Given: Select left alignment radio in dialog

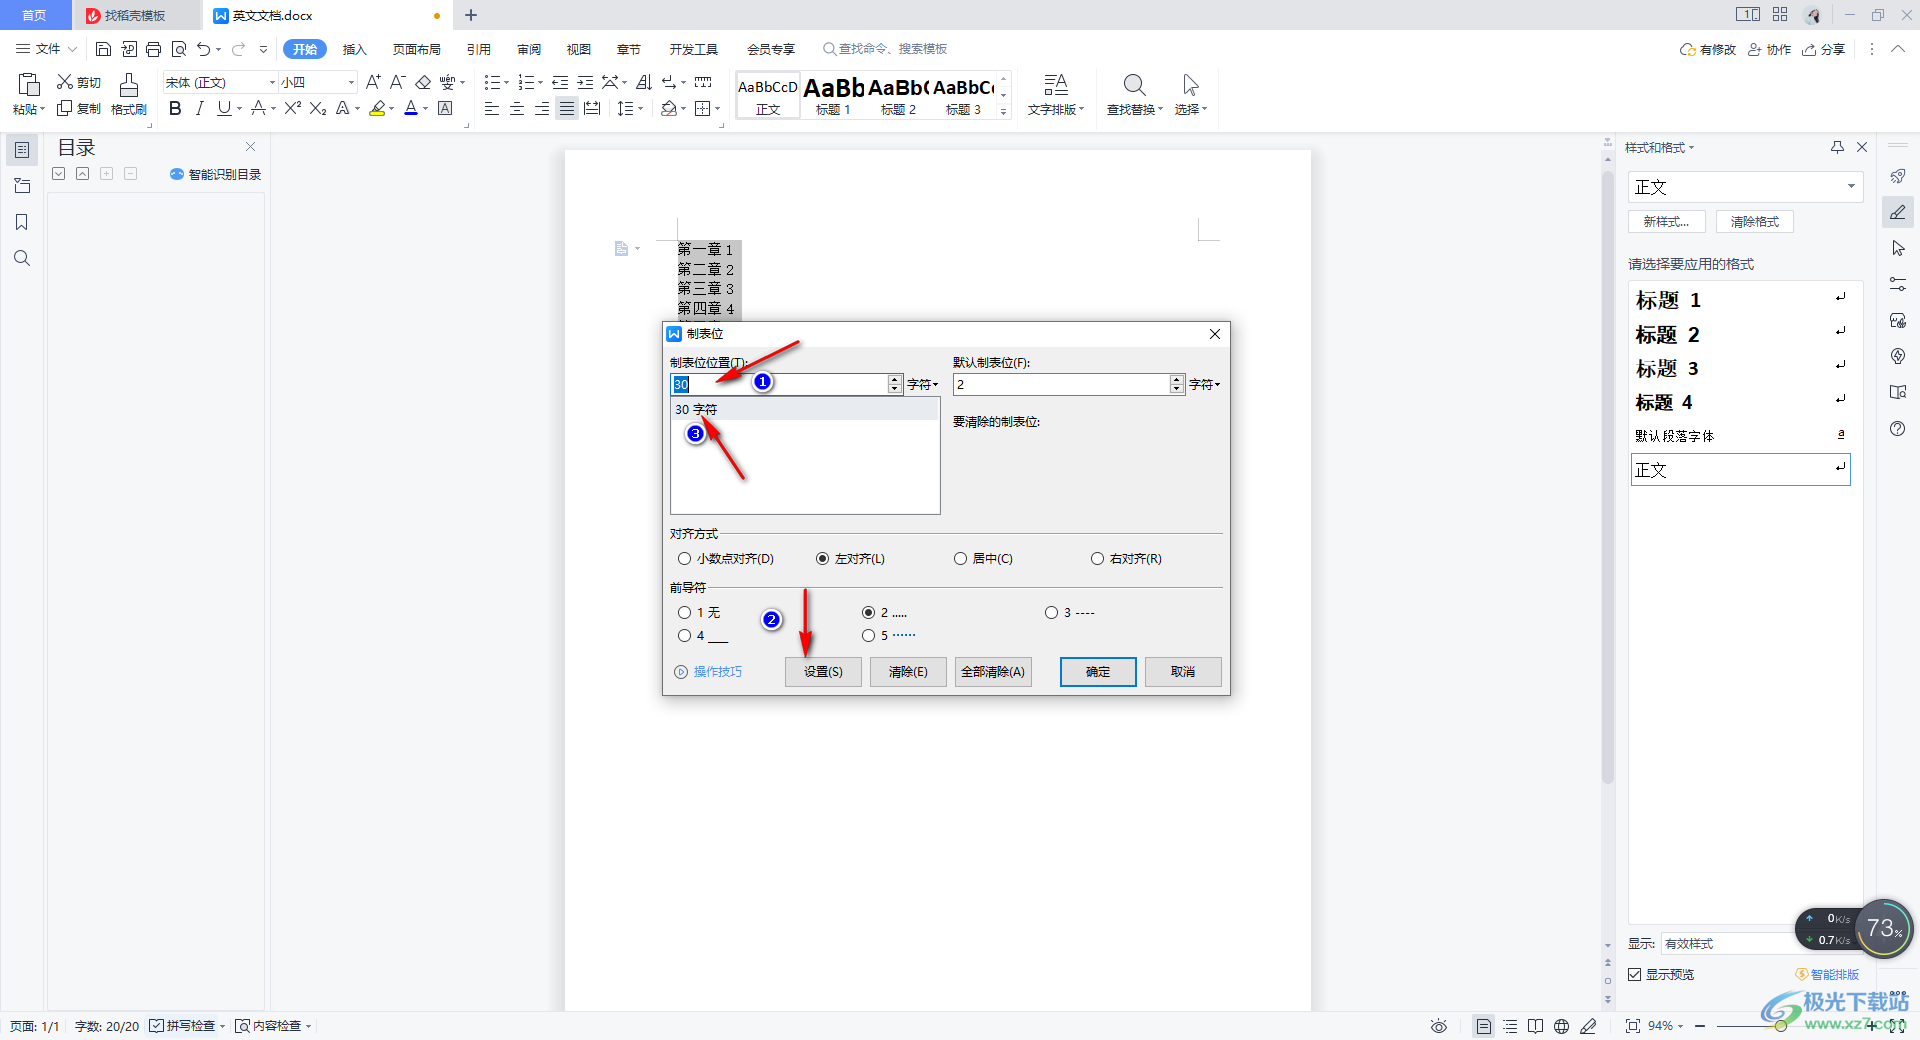Looking at the screenshot, I should pos(822,559).
